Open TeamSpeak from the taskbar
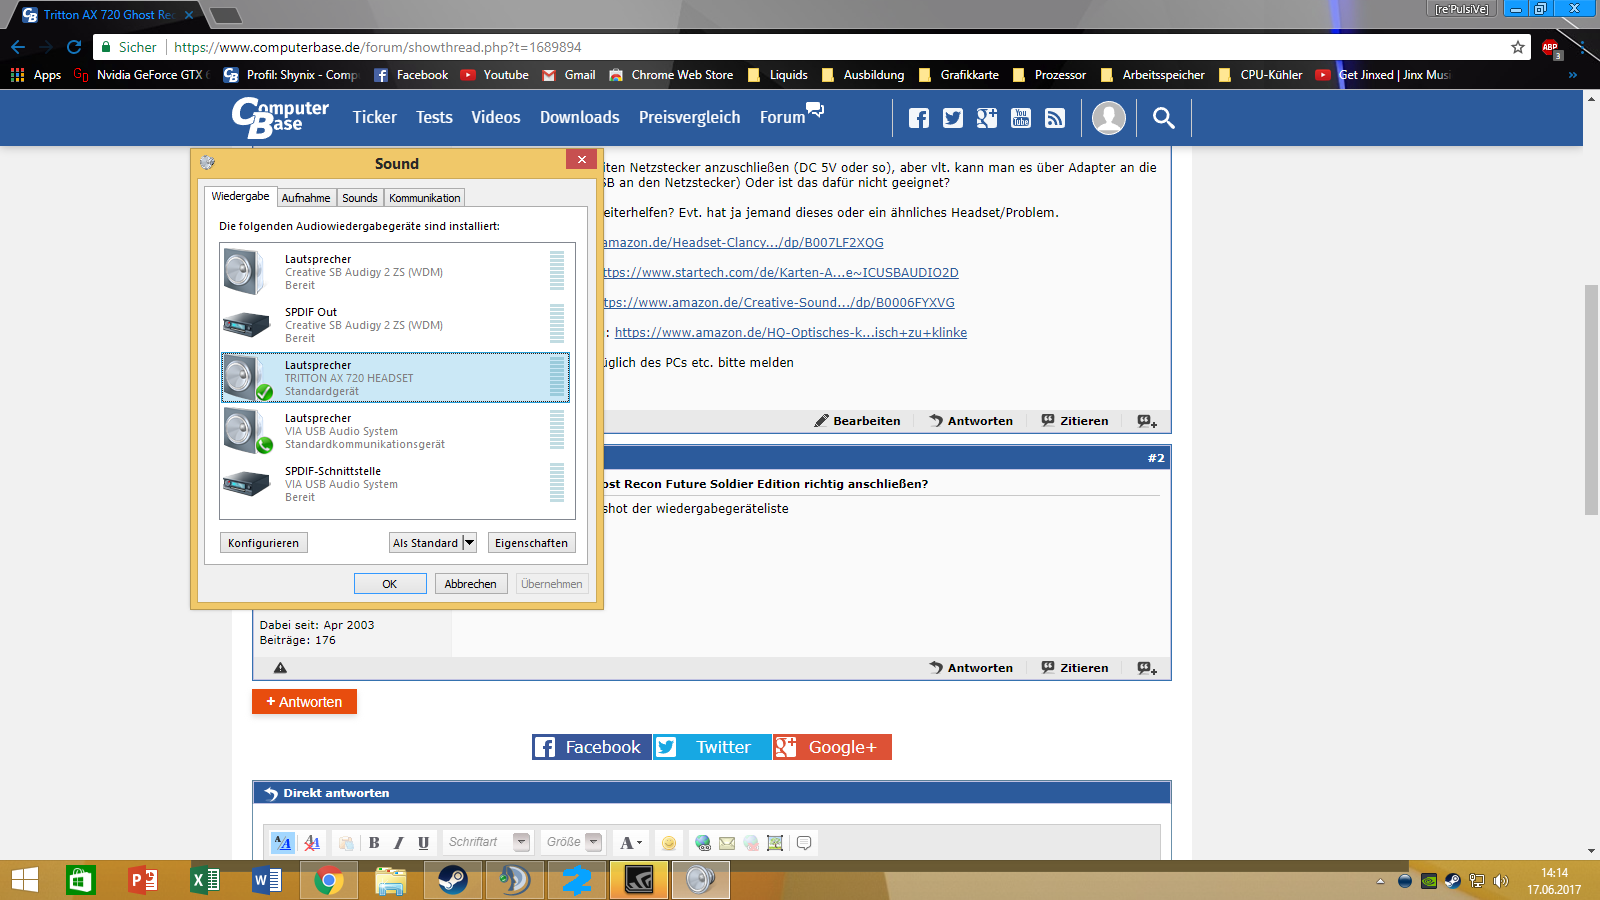1600x900 pixels. pyautogui.click(x=514, y=880)
